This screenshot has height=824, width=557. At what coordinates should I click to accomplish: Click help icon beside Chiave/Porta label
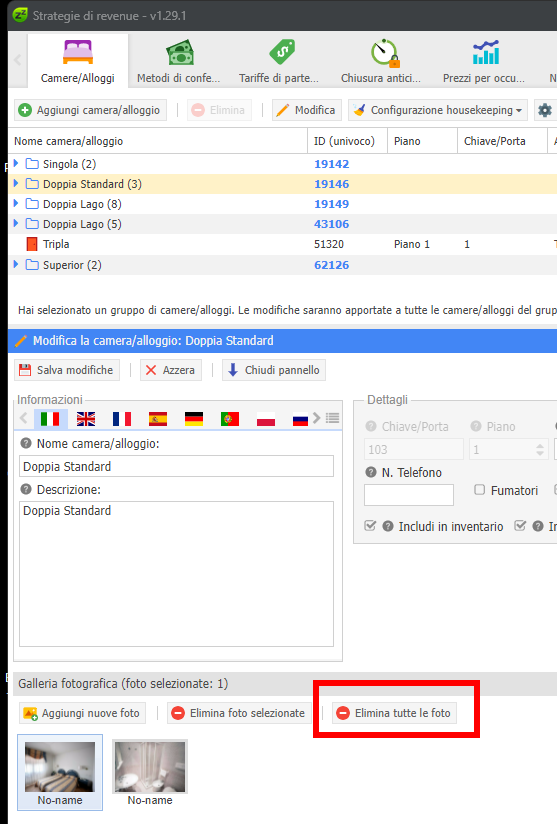tap(371, 426)
